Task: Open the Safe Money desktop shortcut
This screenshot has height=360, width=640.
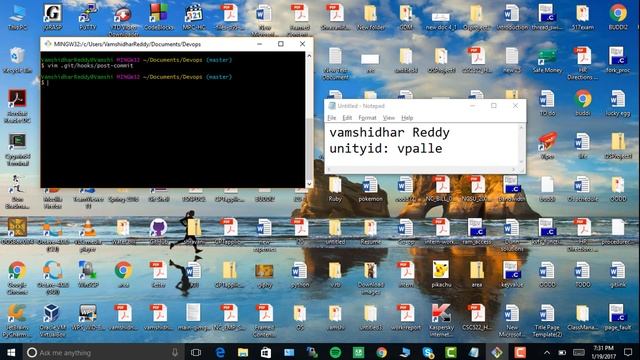Action: 547,60
